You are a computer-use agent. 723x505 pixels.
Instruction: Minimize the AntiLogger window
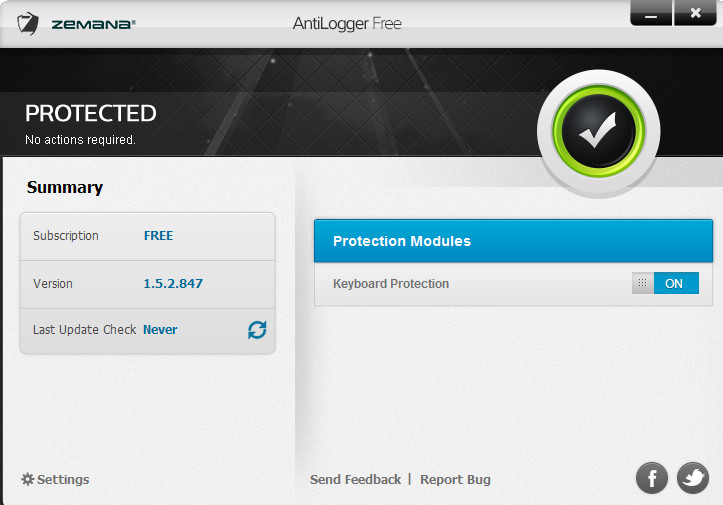[x=651, y=13]
